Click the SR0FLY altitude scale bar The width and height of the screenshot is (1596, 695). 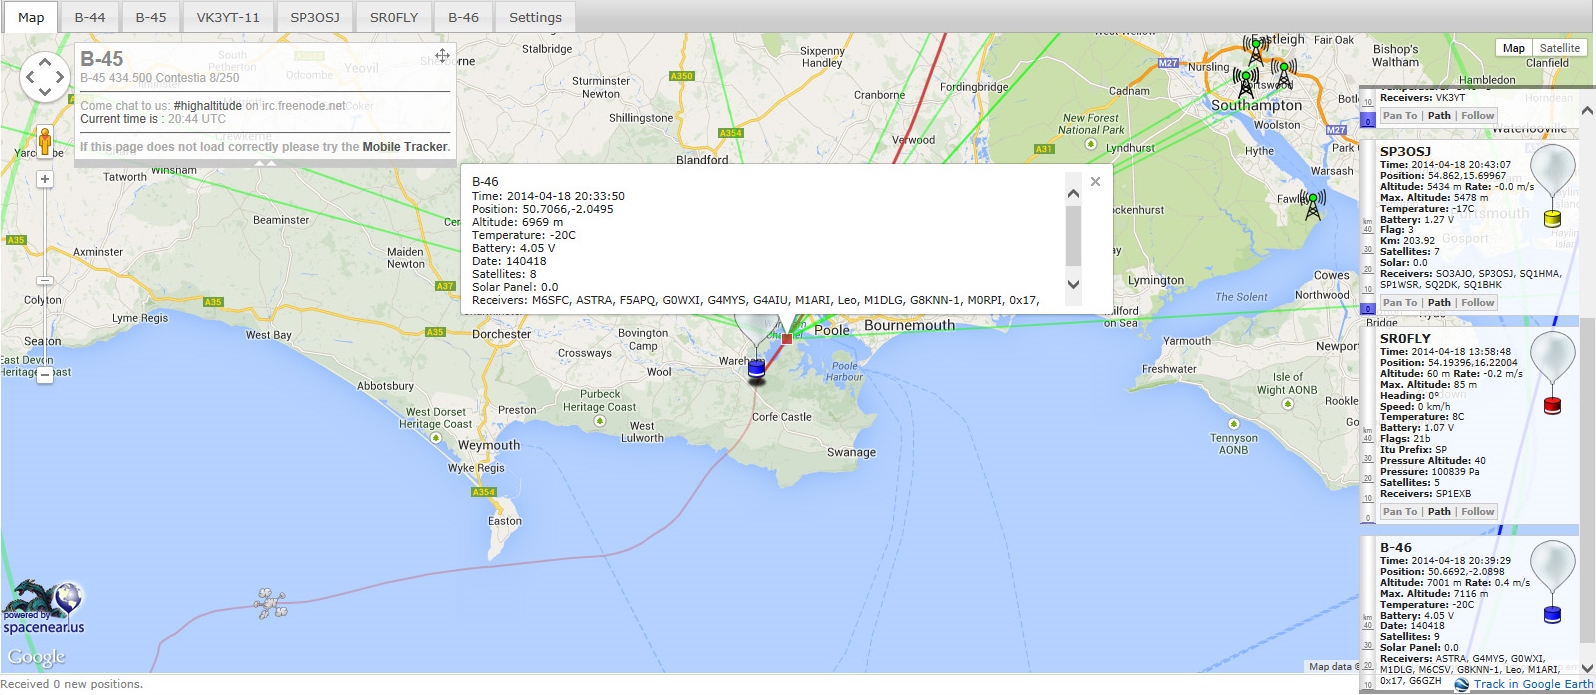coord(1367,425)
